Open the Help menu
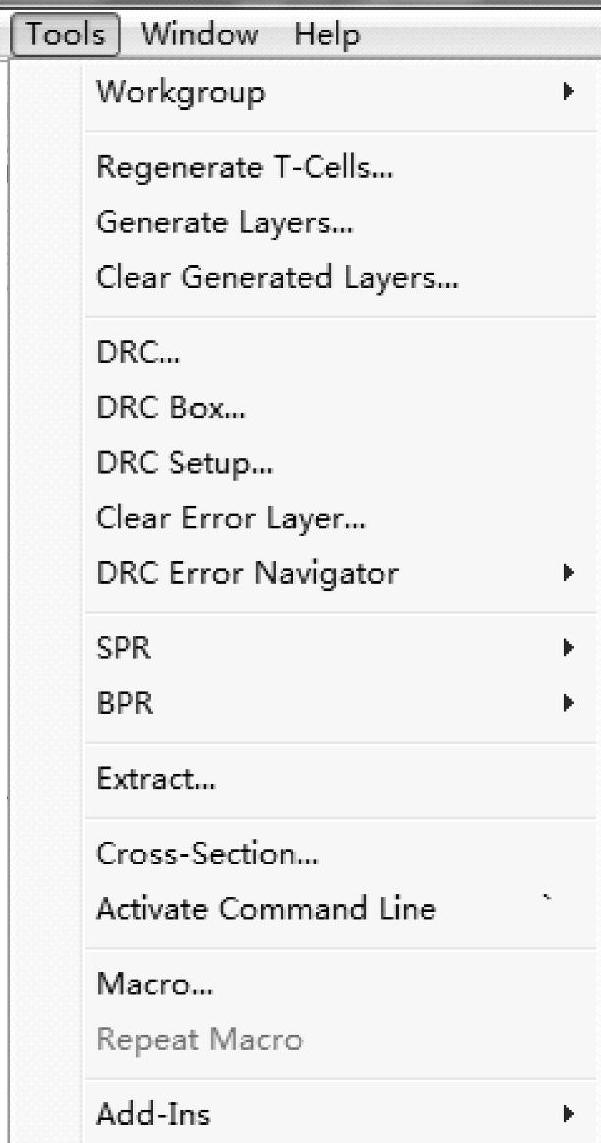 coord(327,36)
